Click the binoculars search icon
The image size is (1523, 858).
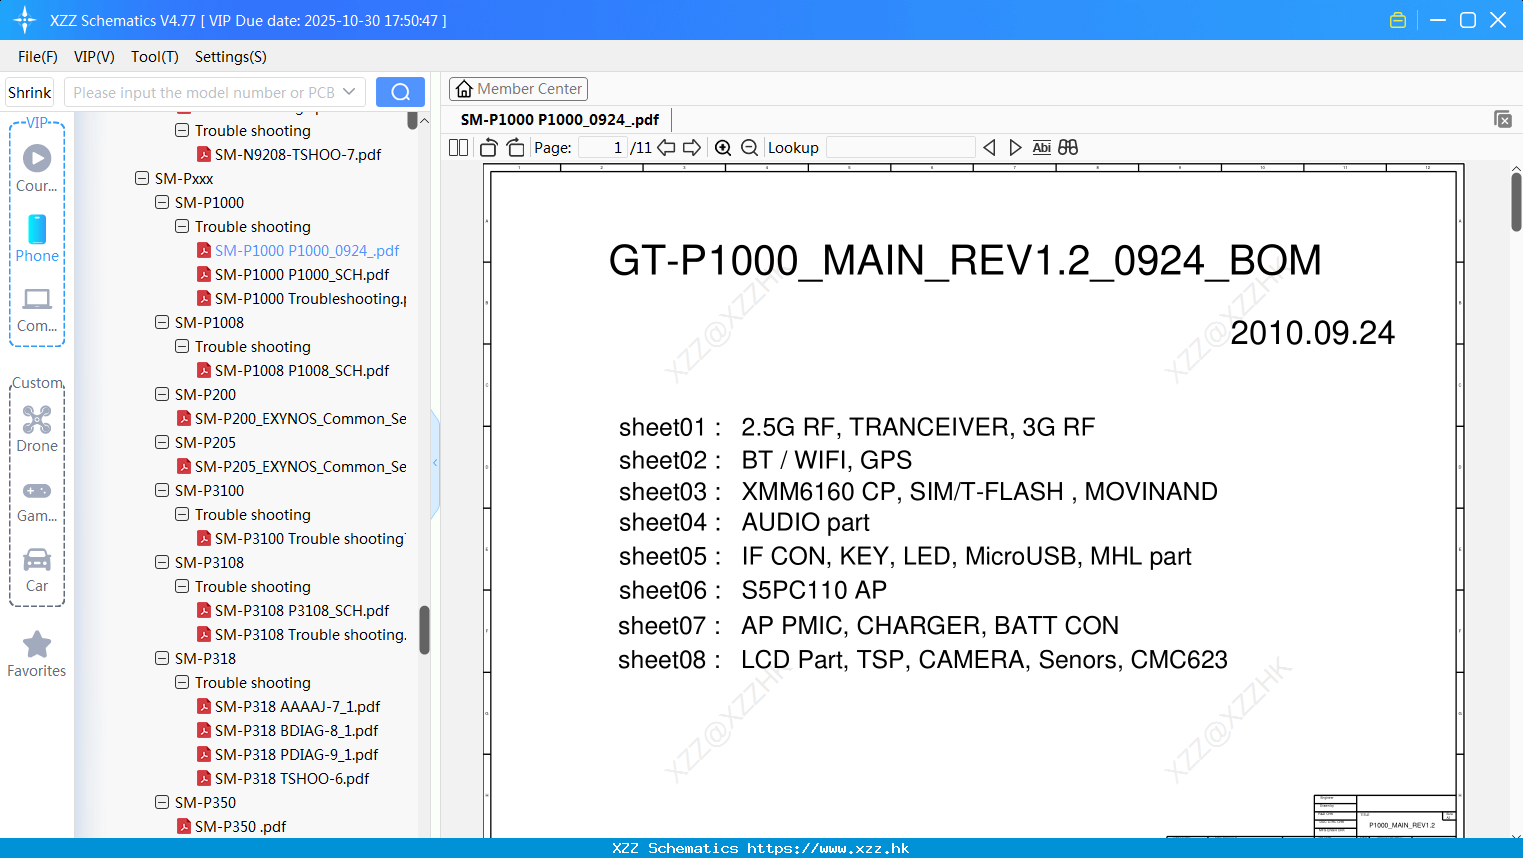[1068, 147]
